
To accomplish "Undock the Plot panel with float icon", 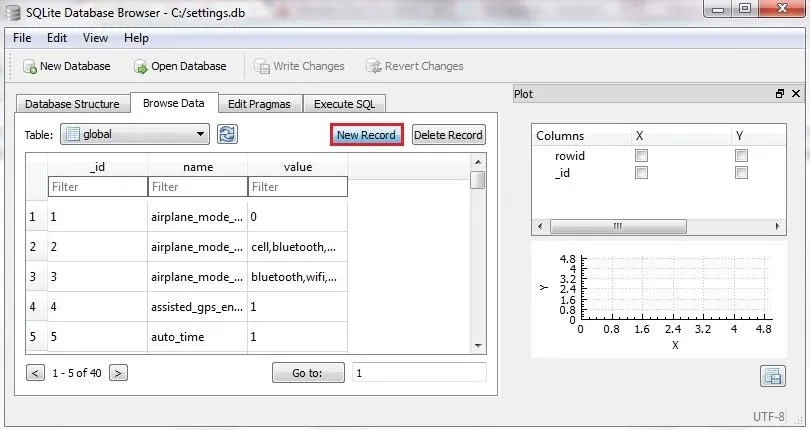I will (780, 94).
